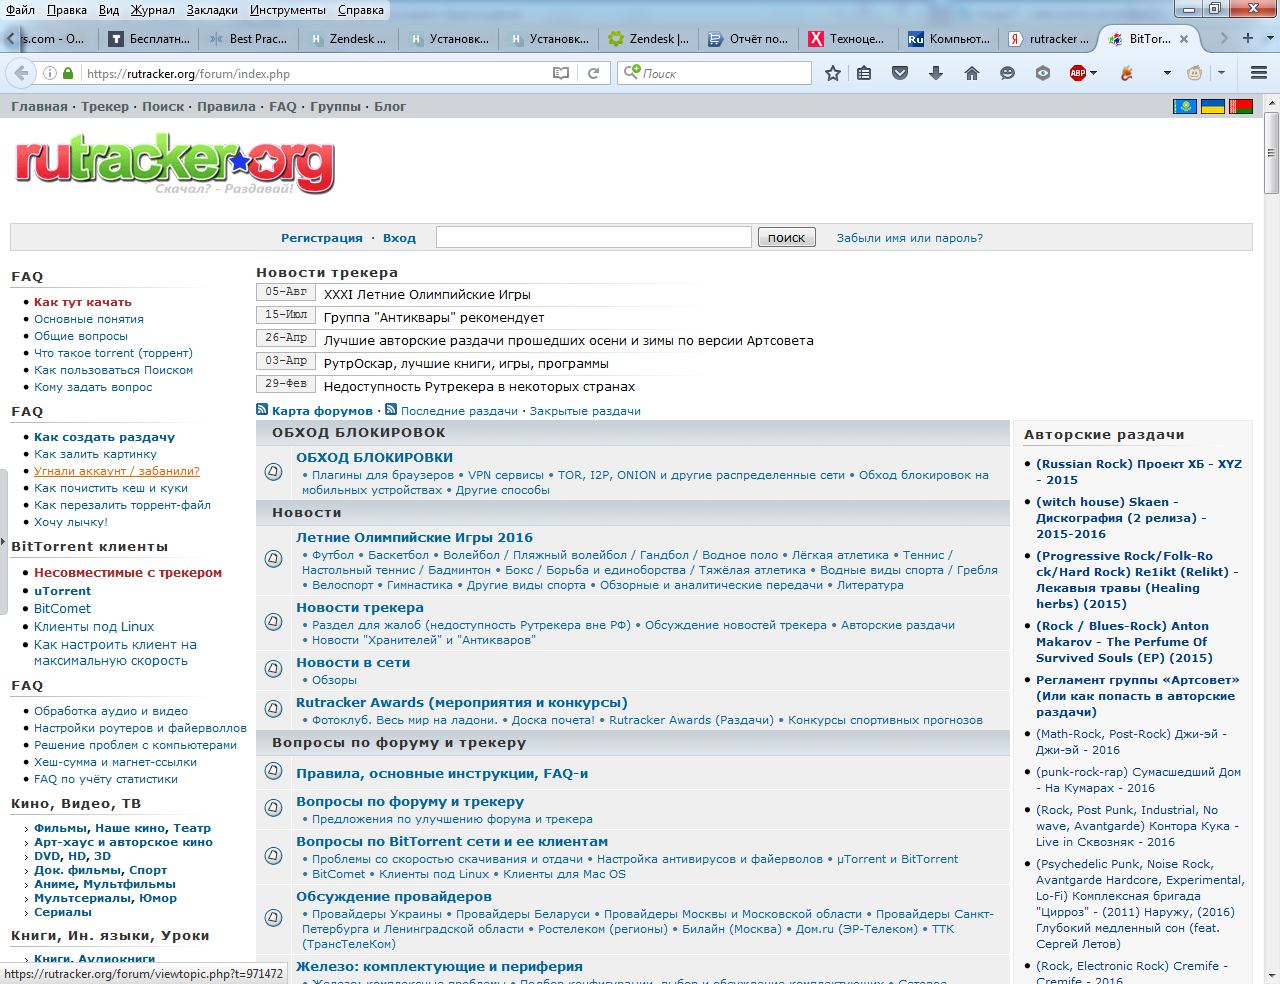Open the Adblock Plus dropdown arrow

coord(1094,73)
